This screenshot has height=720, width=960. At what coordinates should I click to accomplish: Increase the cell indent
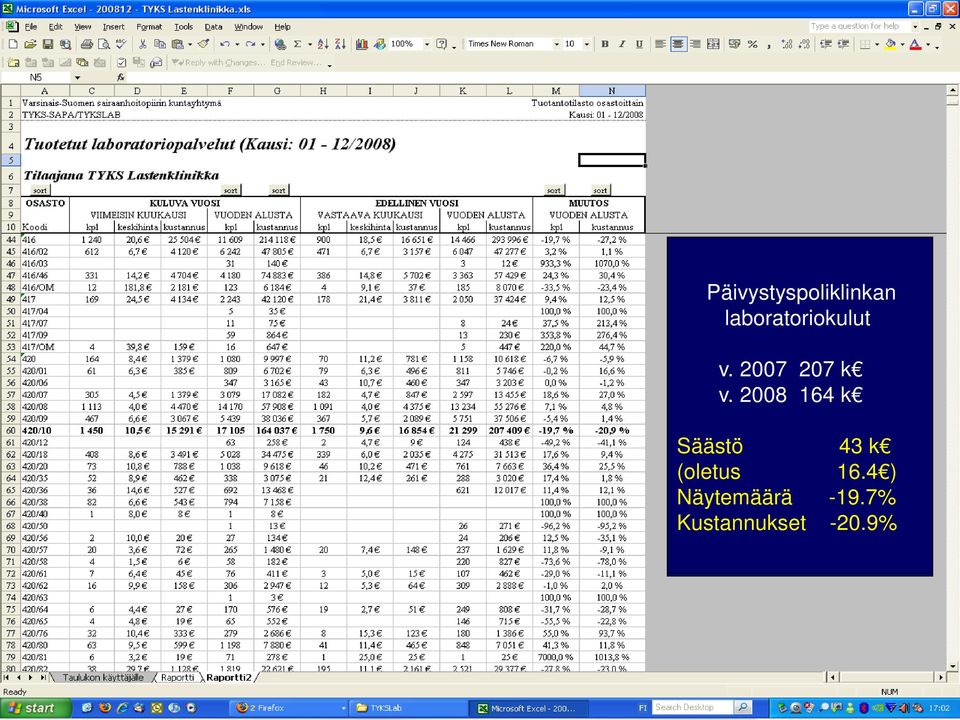click(843, 44)
